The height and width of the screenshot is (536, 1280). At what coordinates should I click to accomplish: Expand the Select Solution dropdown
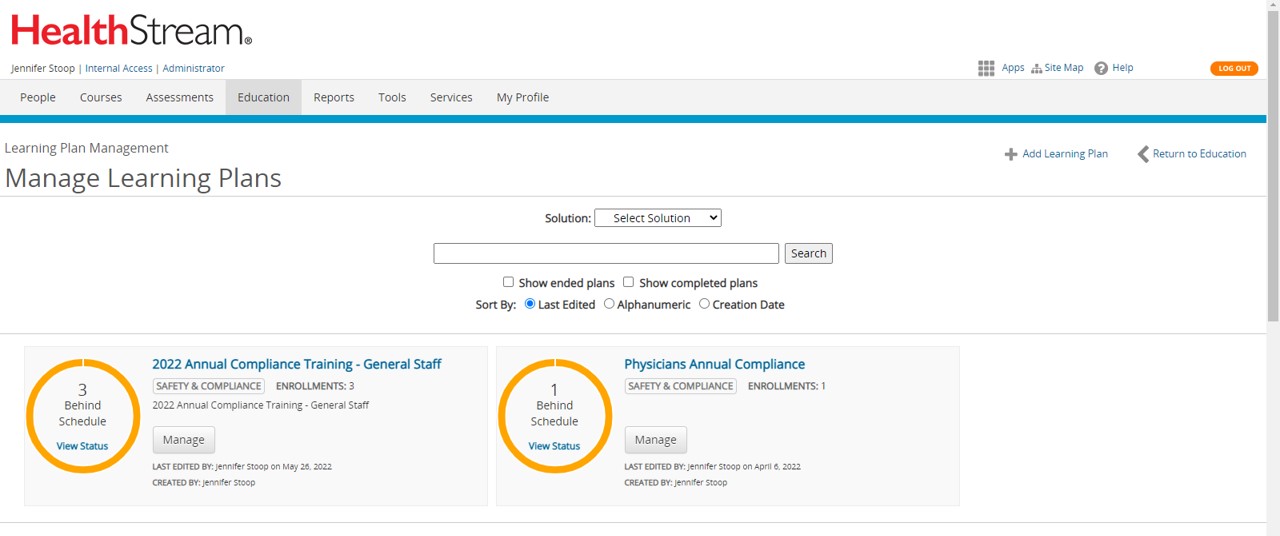[657, 218]
